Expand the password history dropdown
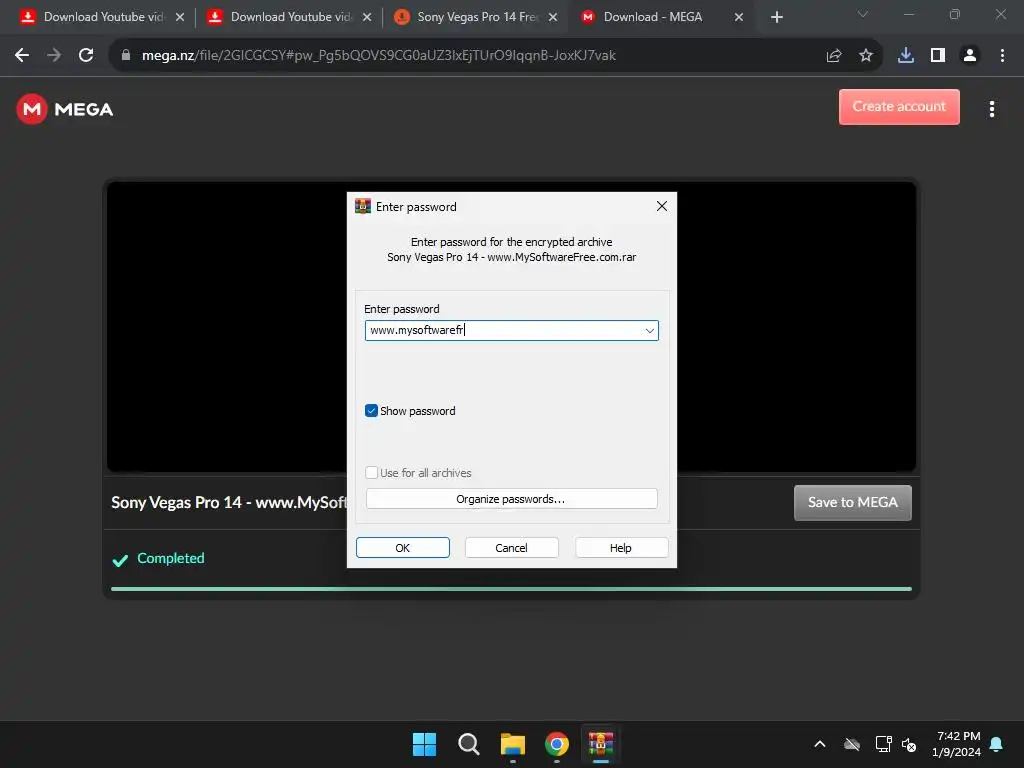This screenshot has height=768, width=1024. point(649,330)
